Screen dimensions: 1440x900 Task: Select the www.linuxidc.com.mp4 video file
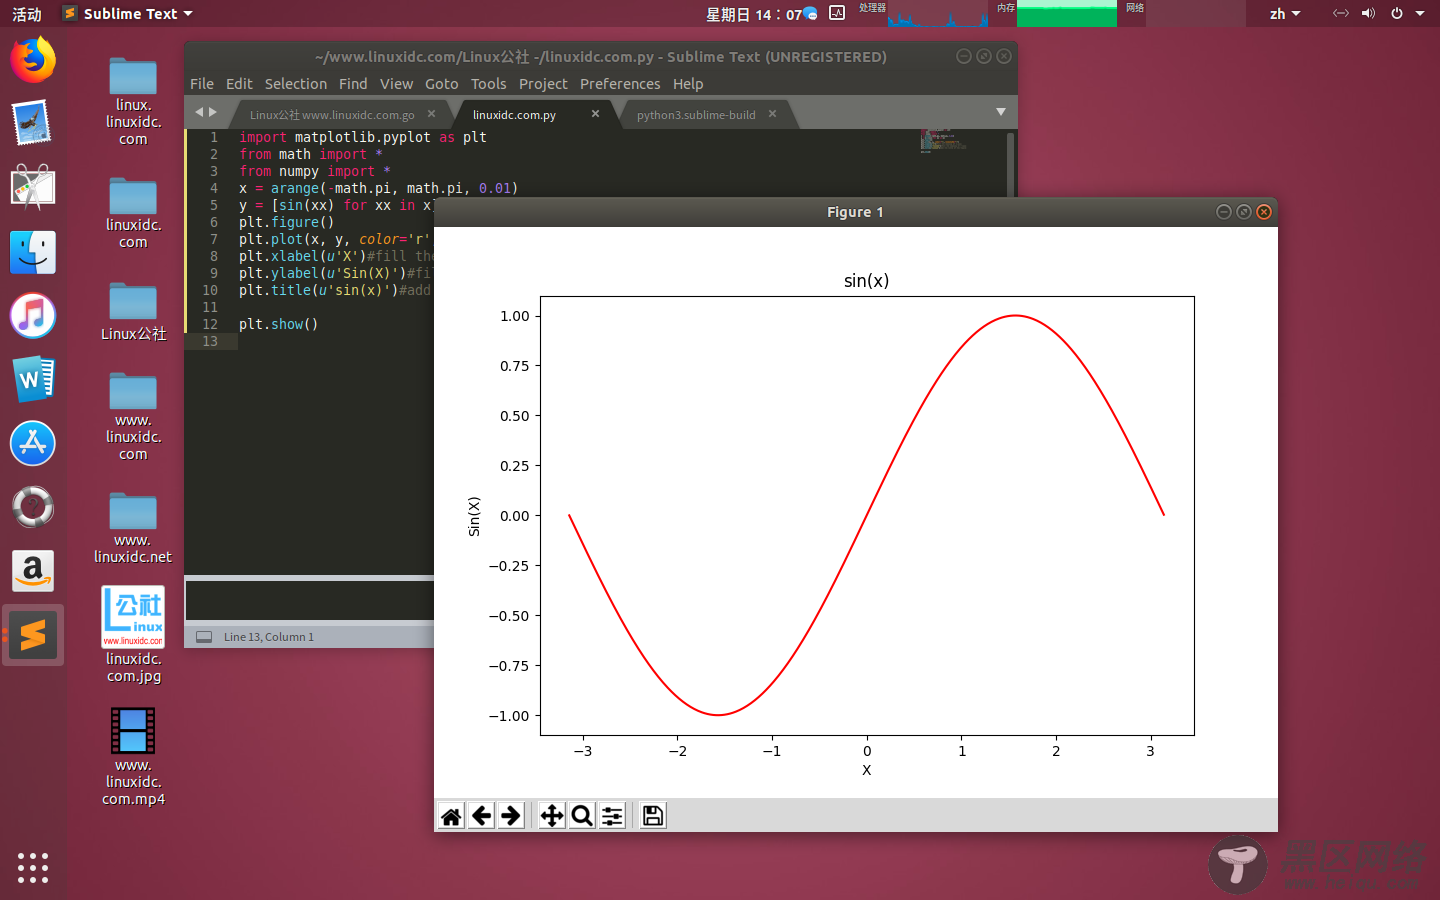133,757
